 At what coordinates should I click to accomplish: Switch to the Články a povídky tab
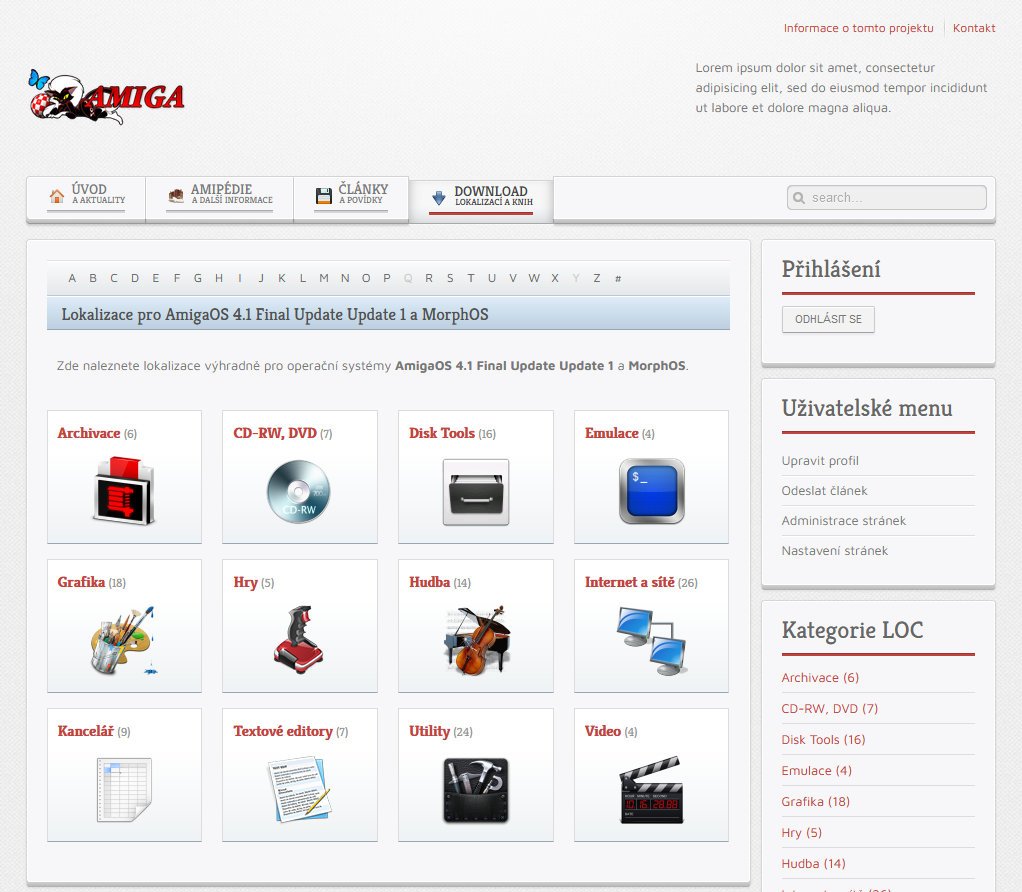[x=351, y=196]
